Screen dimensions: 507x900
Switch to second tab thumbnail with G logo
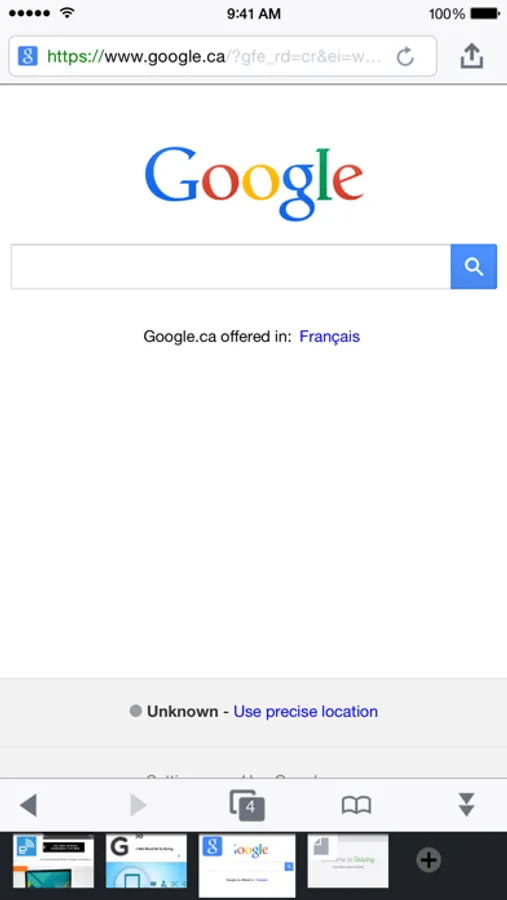click(x=146, y=861)
